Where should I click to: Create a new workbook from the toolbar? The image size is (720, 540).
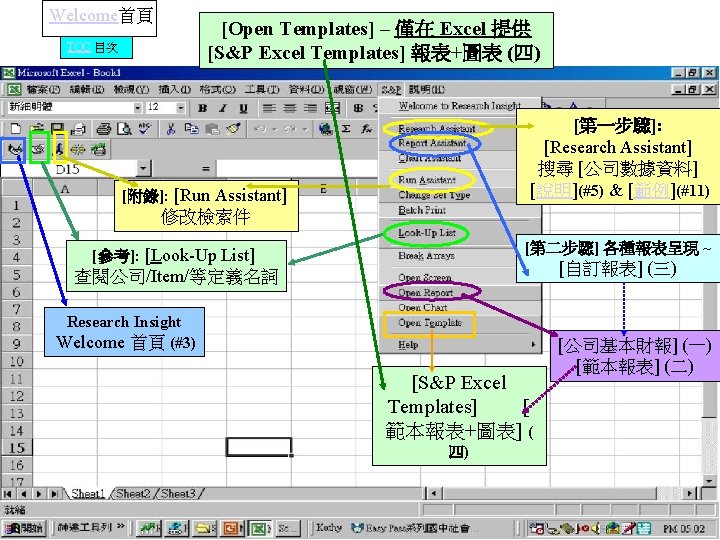coord(15,129)
